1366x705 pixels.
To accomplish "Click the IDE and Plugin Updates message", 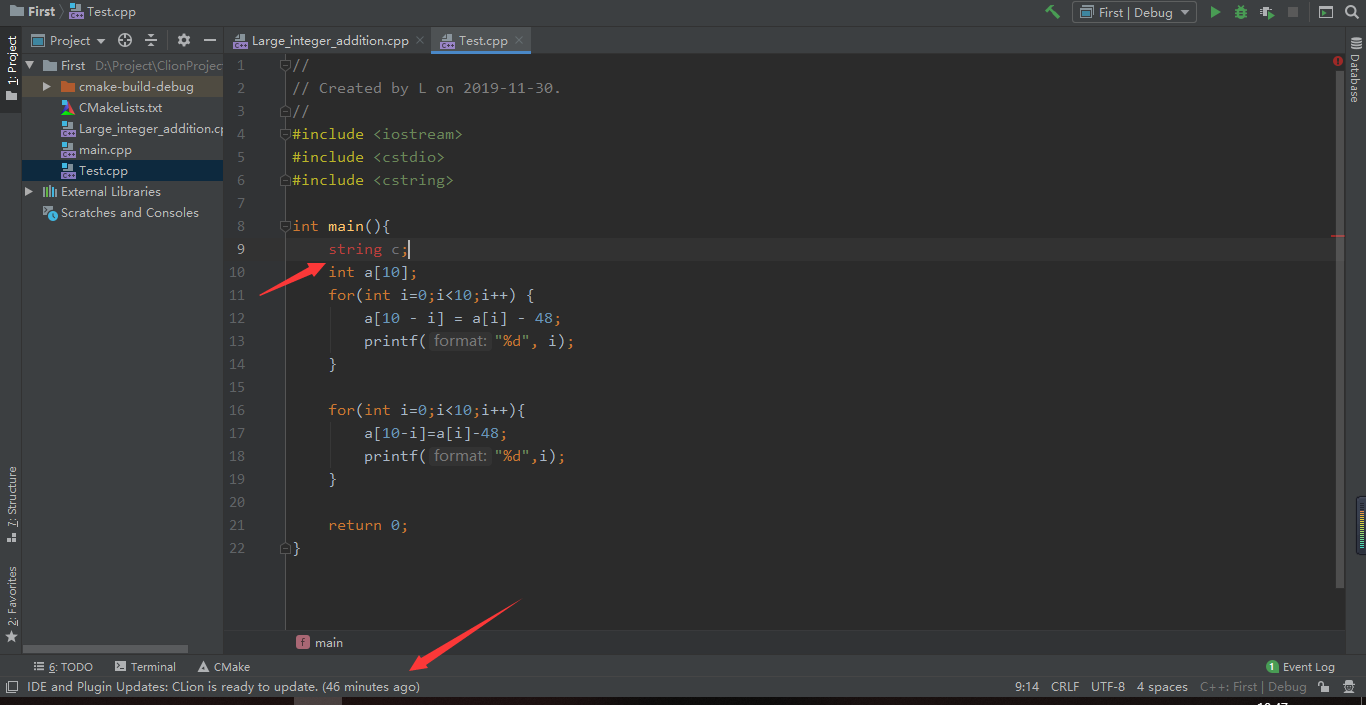I will [x=223, y=687].
